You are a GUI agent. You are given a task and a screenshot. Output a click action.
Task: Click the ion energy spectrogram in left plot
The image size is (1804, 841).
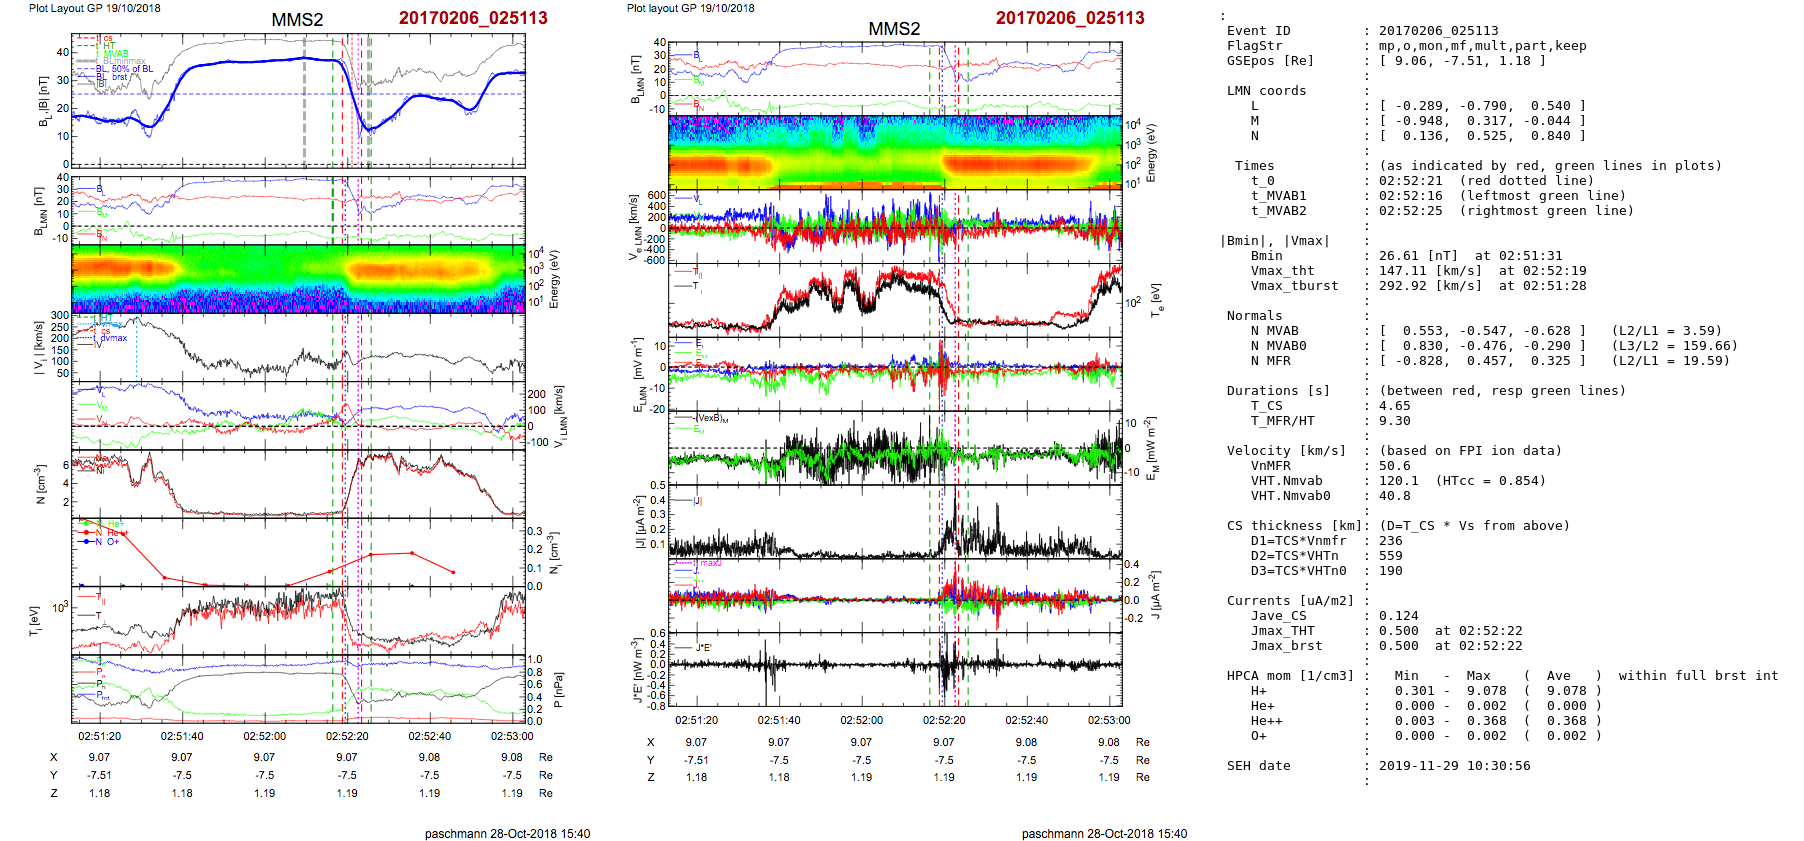pos(298,278)
